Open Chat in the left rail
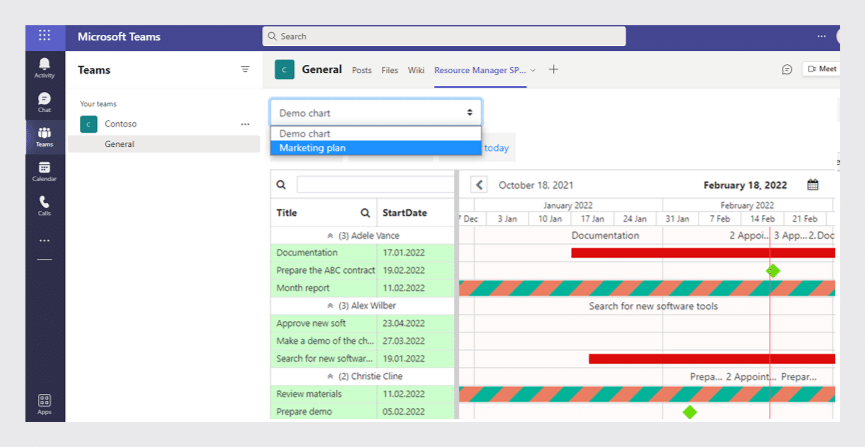865x447 pixels. [45, 102]
